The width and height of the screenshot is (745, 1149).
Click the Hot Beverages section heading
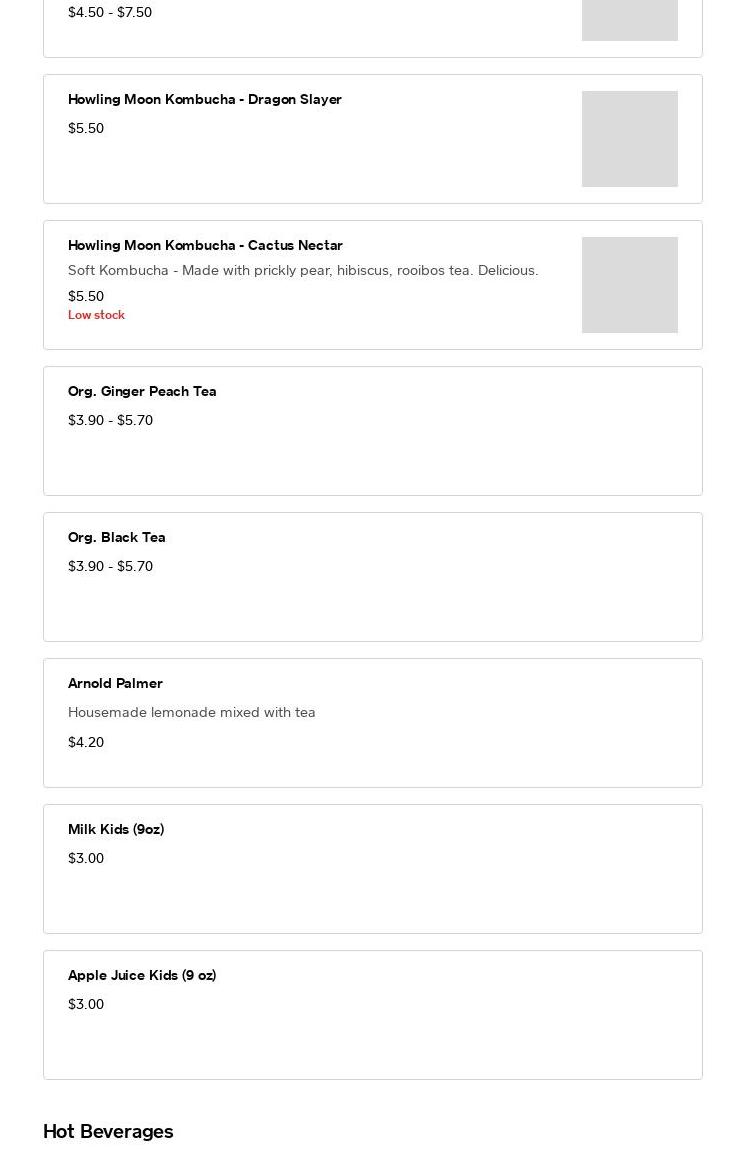click(x=108, y=1132)
